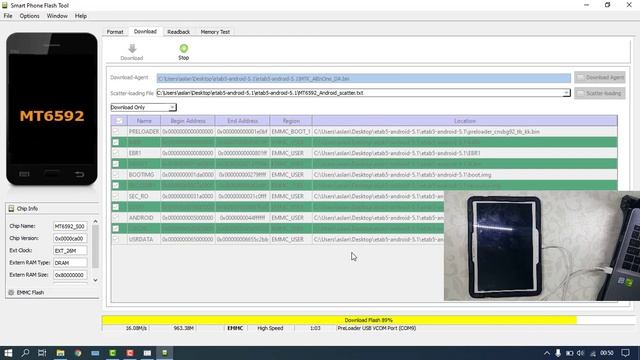Viewport: 640px width, 360px height.
Task: Click the Chip Info panel icon
Action: tap(11, 209)
